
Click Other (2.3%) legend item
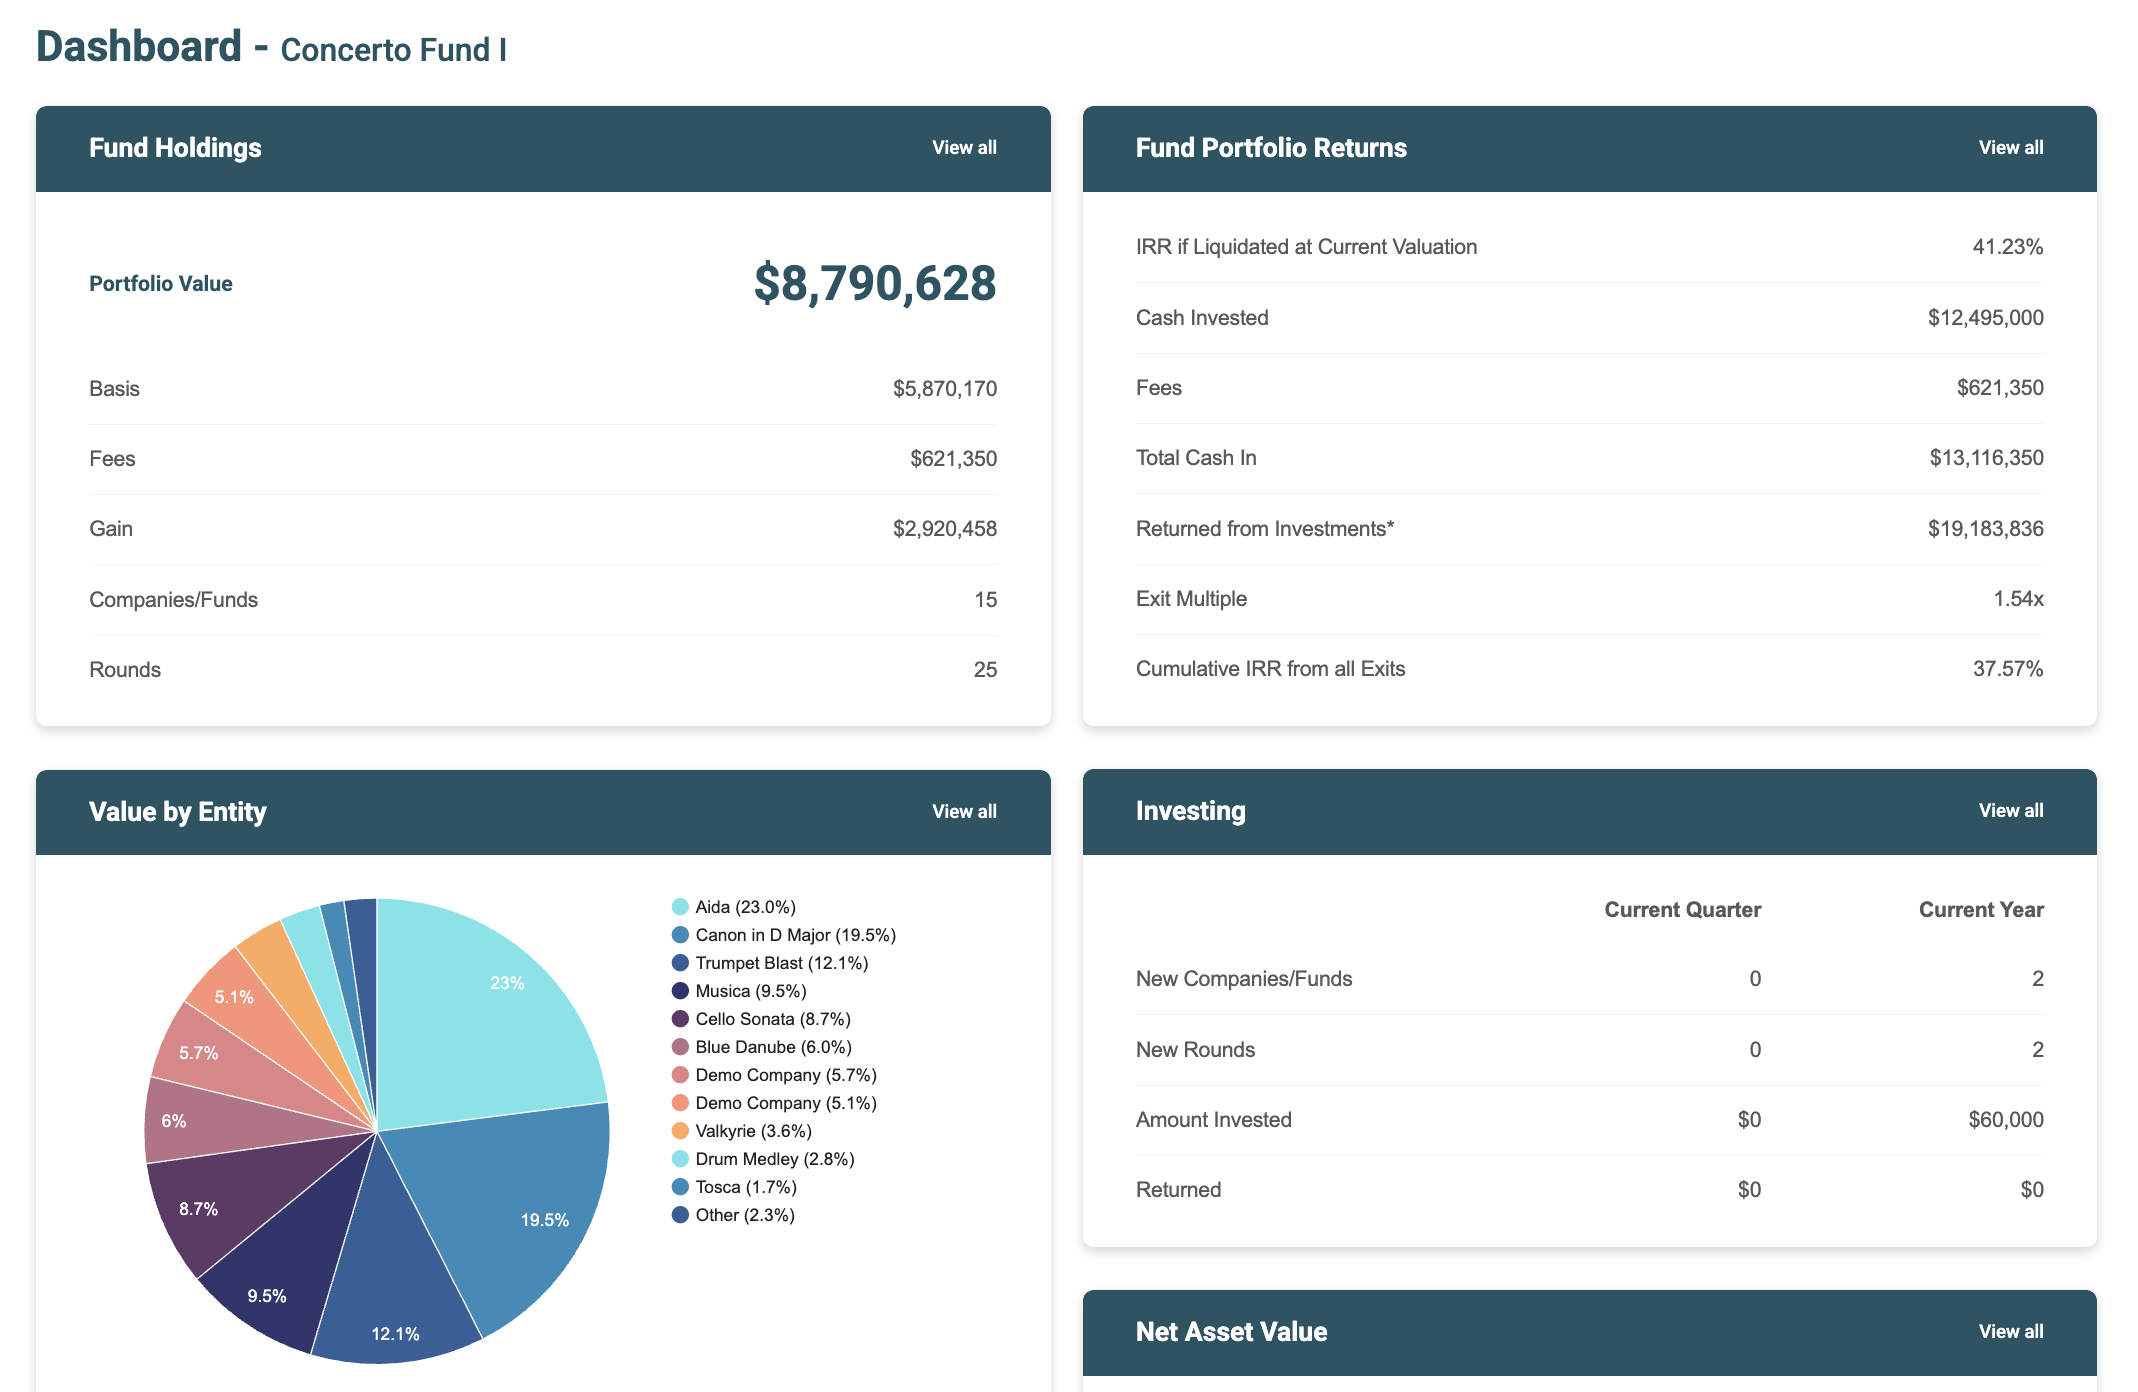point(744,1215)
